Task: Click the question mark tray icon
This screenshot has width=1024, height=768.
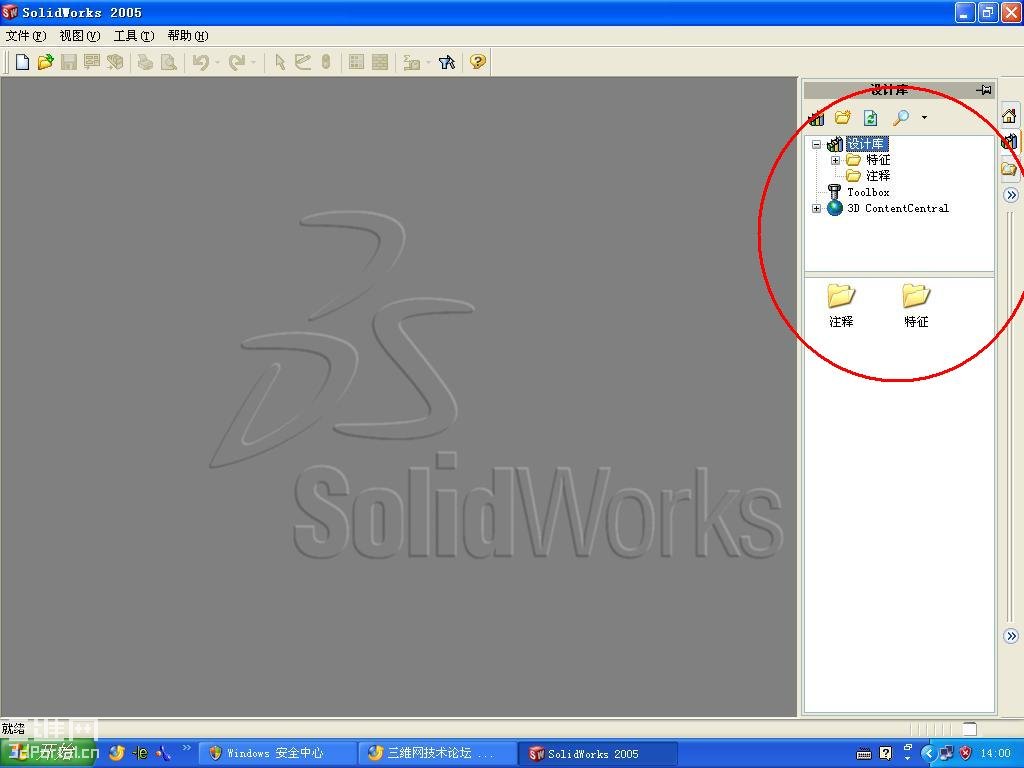Action: (x=886, y=754)
